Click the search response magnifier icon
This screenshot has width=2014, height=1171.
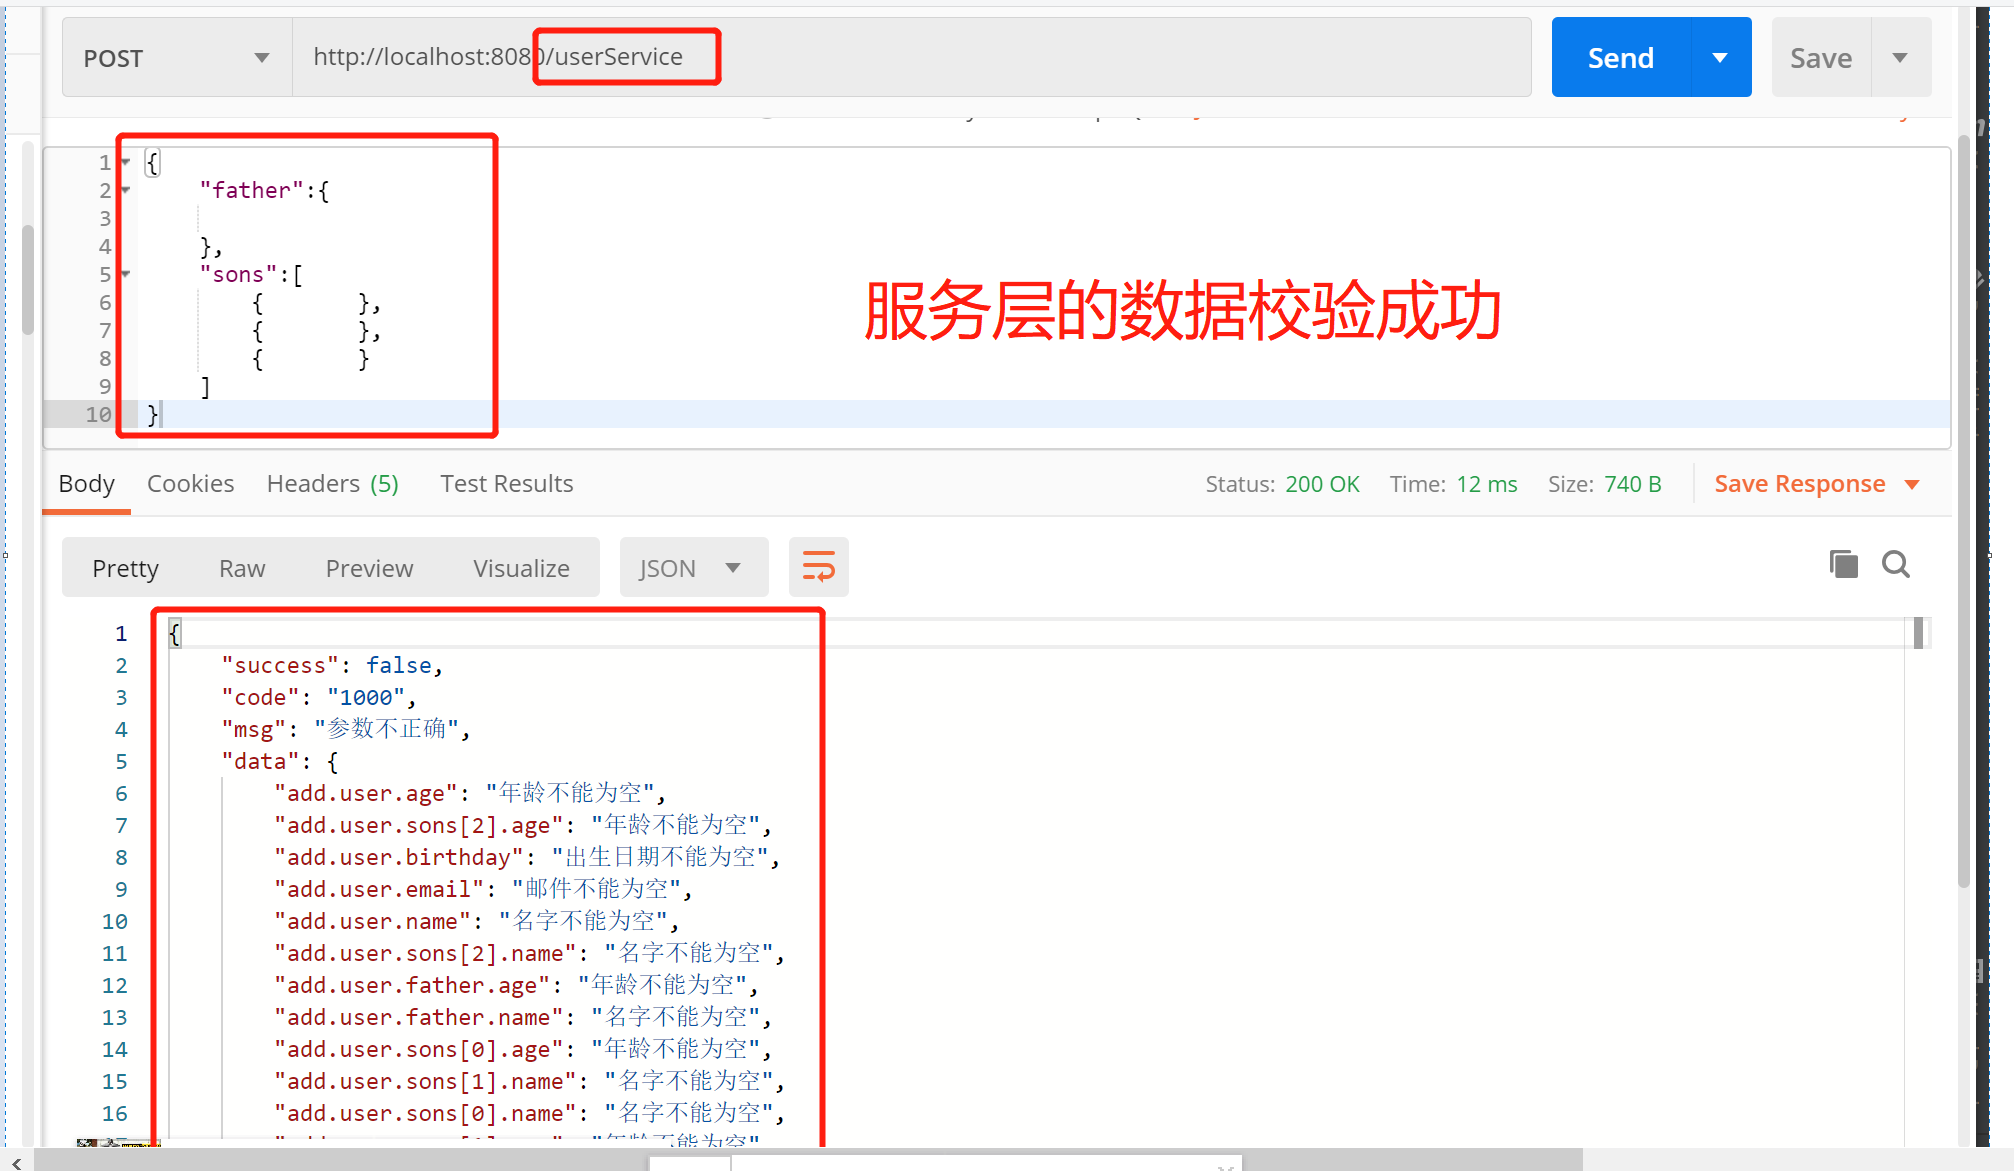pos(1895,565)
